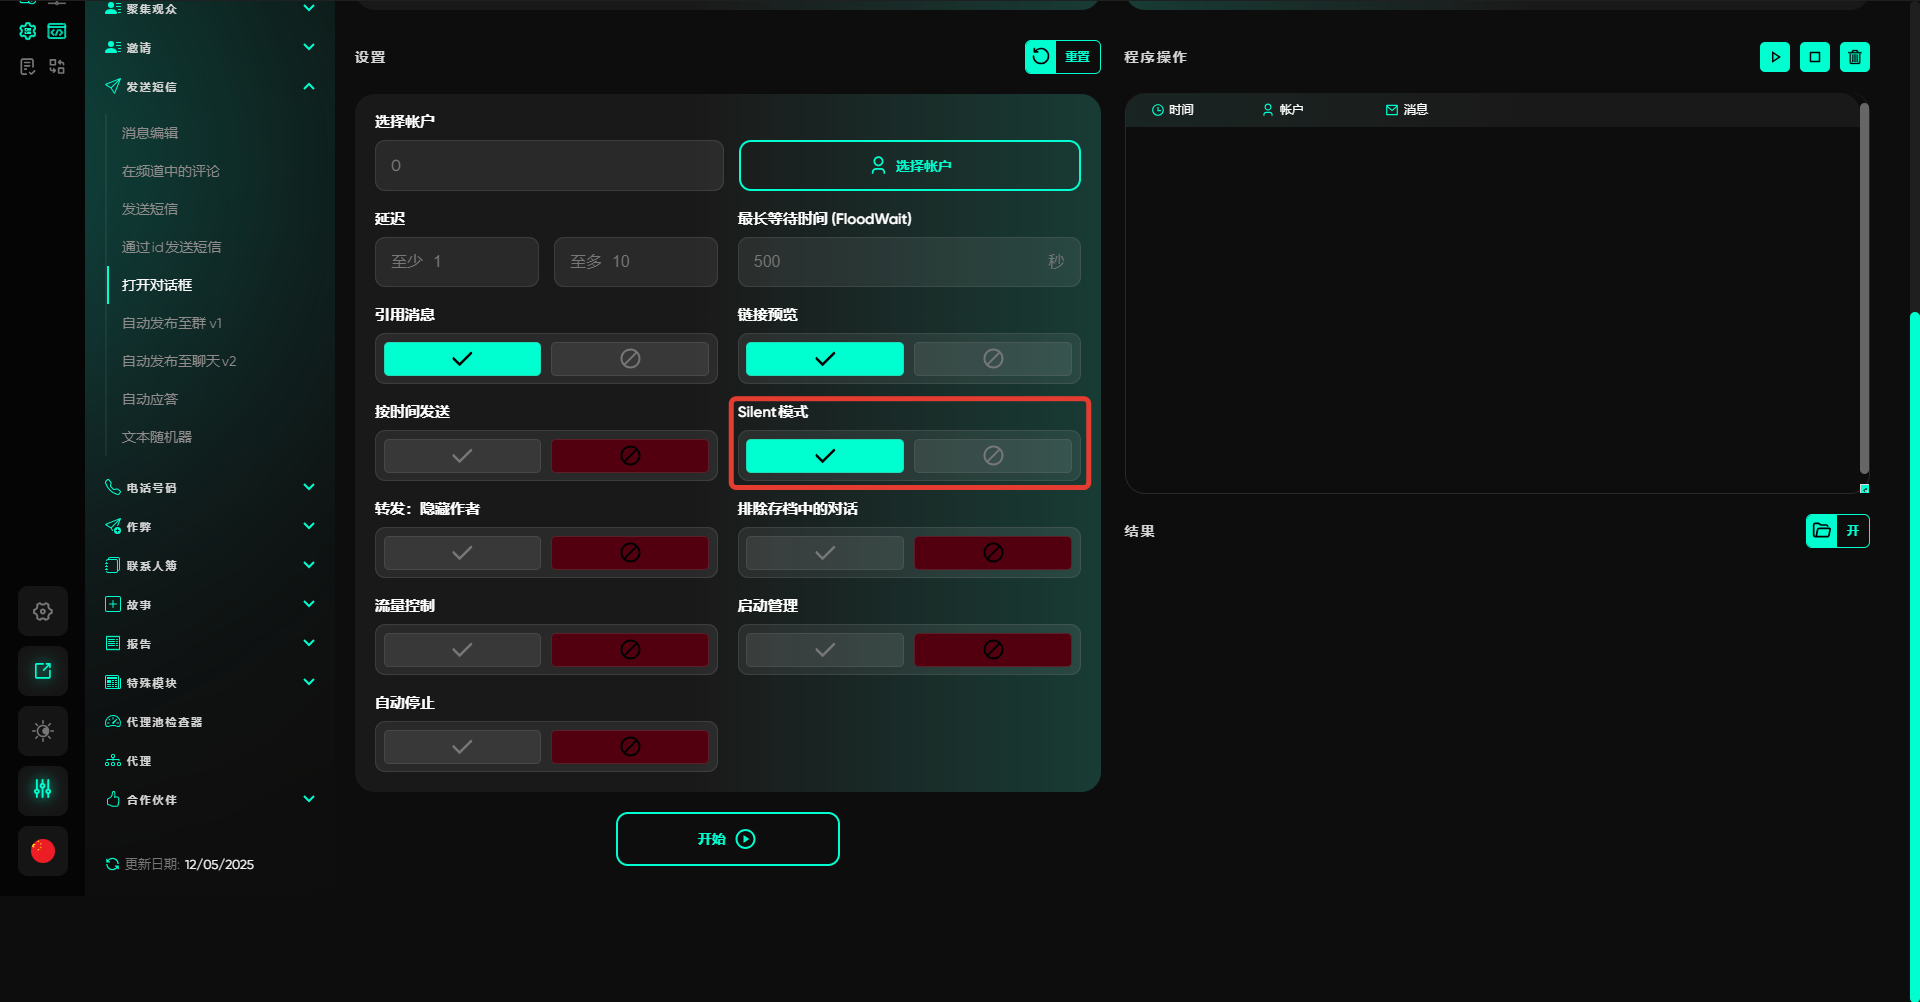Click the external-link icon in left bar
Viewport: 1920px width, 1002px height.
43,671
